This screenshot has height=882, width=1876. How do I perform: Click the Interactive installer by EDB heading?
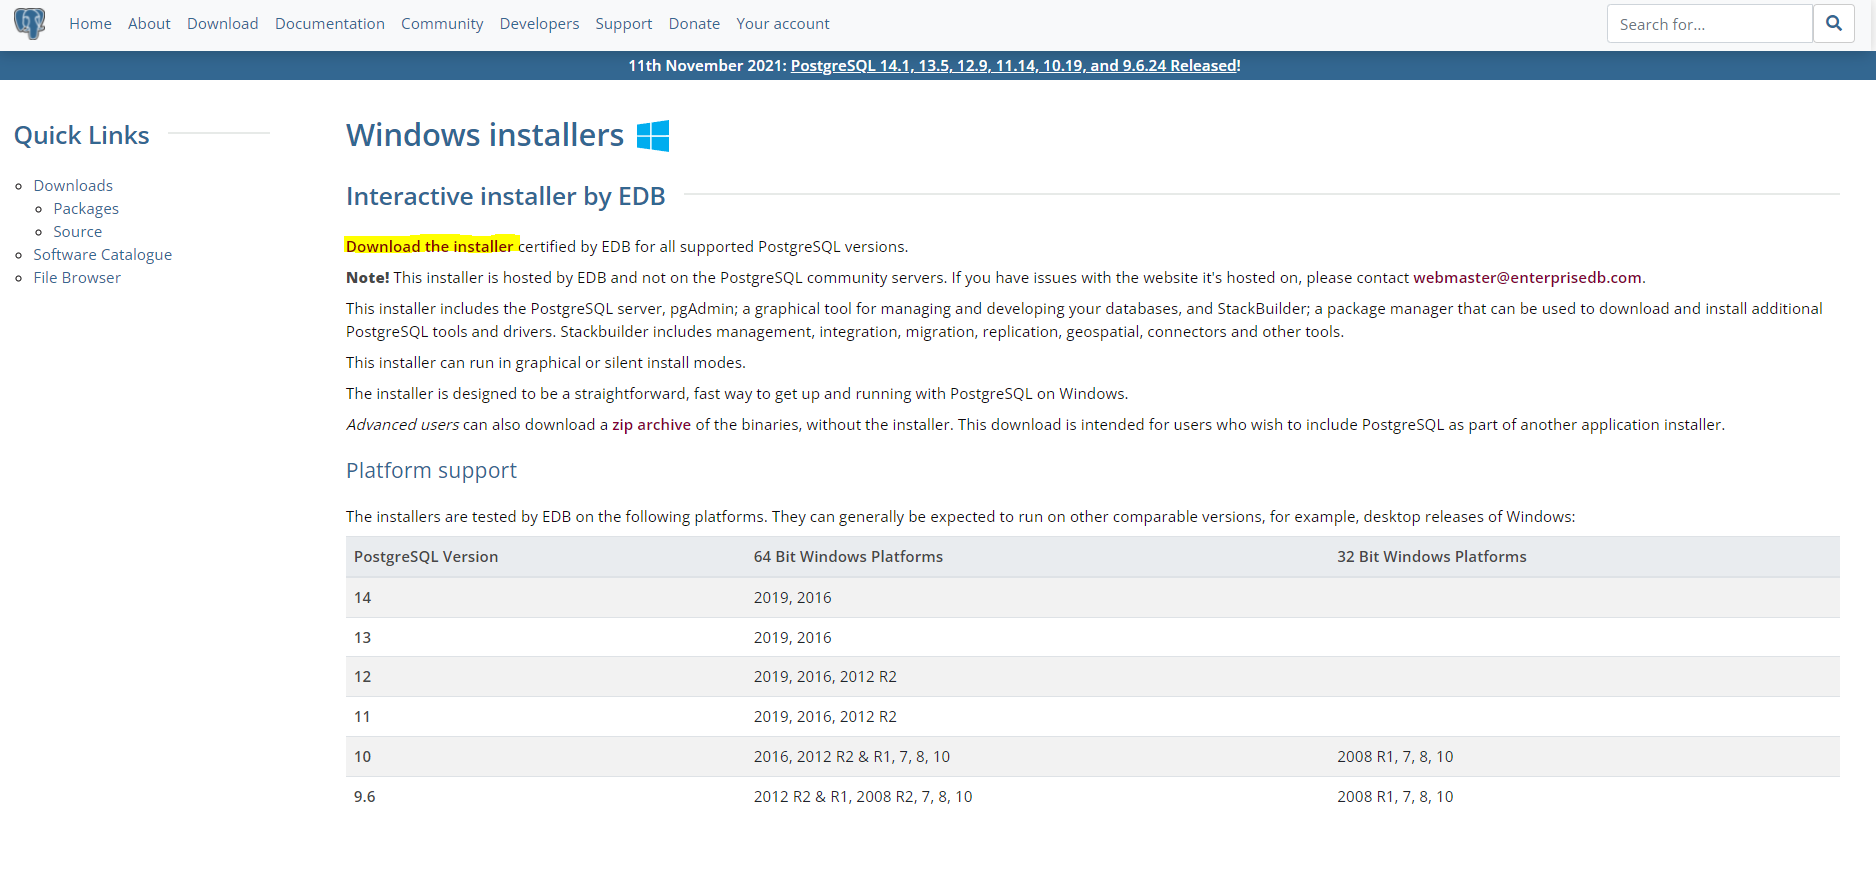506,196
